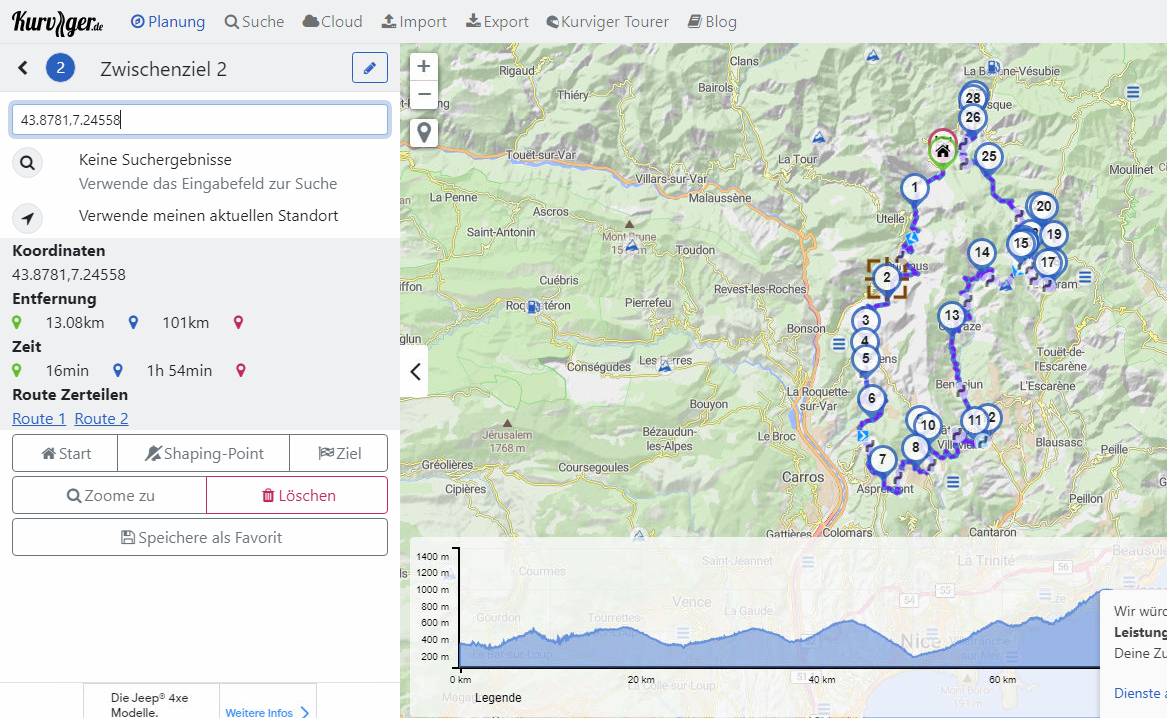
Task: Open the Cloud menu
Action: tap(332, 21)
